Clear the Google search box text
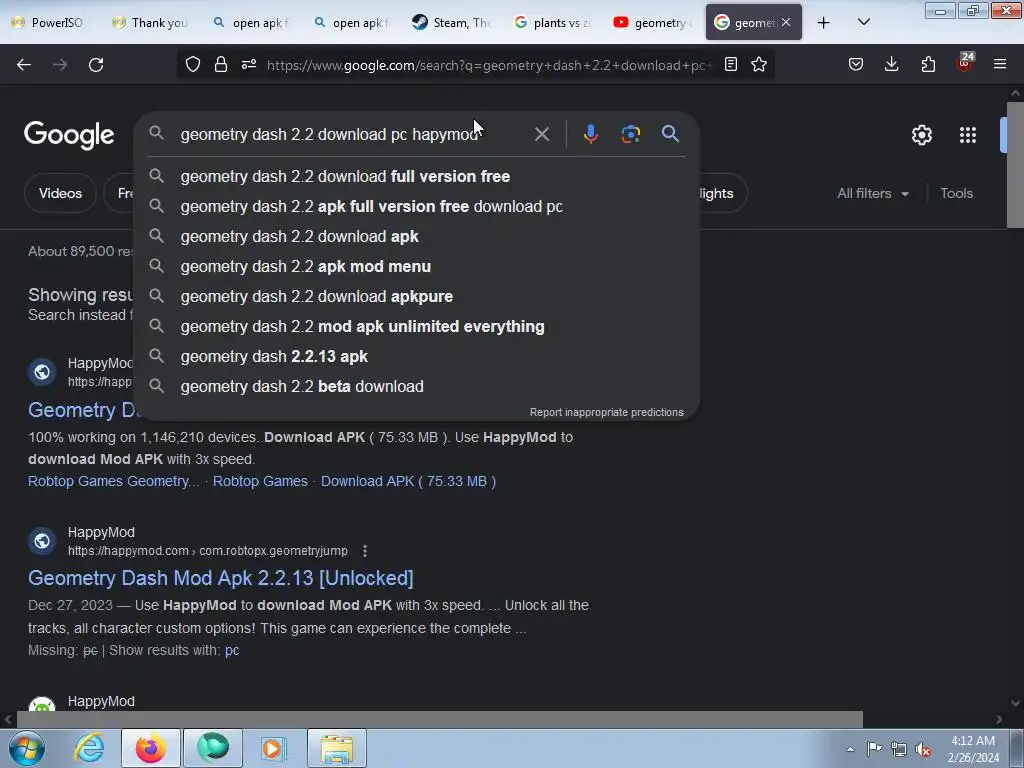The height and width of the screenshot is (768, 1024). (x=542, y=135)
